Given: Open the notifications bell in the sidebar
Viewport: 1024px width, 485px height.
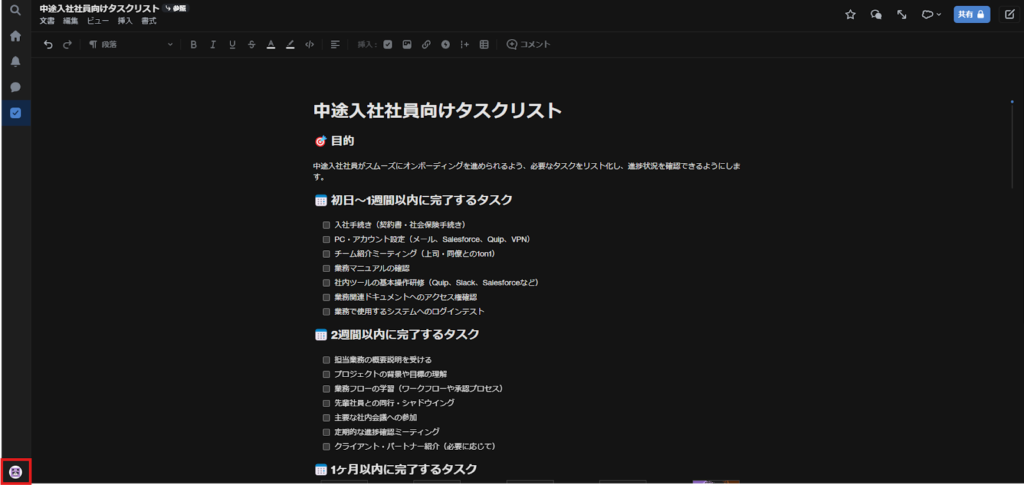Looking at the screenshot, I should [x=15, y=61].
